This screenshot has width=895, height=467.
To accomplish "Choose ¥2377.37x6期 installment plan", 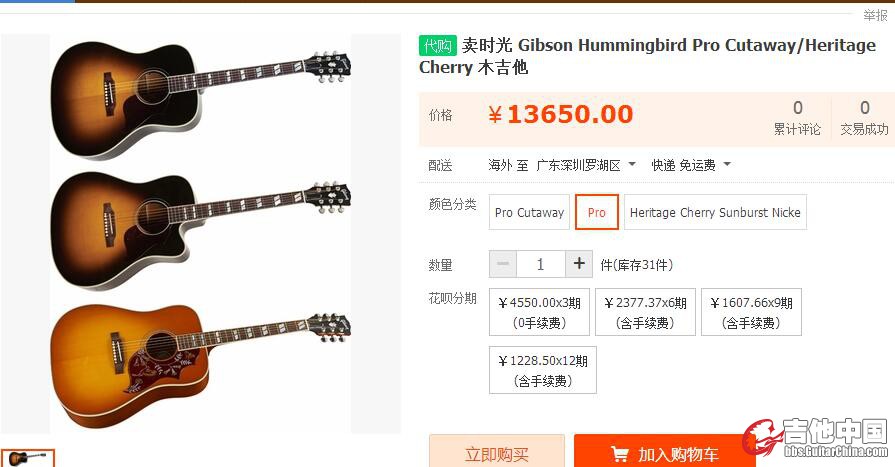I will 646,312.
